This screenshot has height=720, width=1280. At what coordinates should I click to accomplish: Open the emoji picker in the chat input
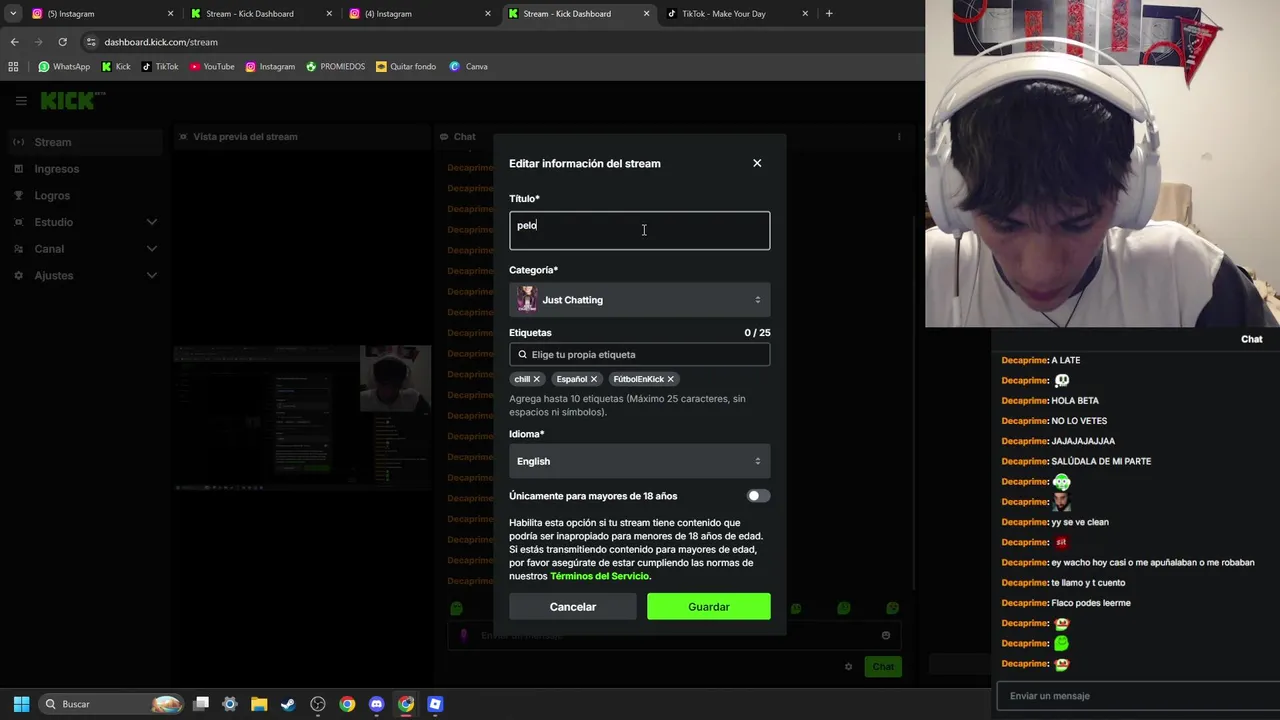(x=886, y=636)
